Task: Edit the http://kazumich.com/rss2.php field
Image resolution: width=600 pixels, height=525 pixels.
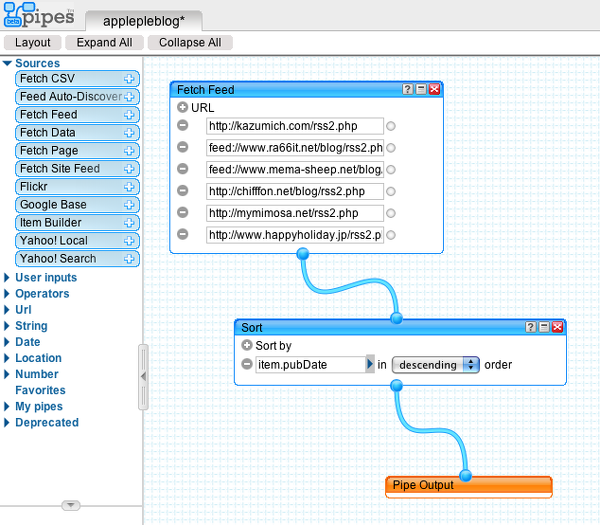Action: [295, 126]
